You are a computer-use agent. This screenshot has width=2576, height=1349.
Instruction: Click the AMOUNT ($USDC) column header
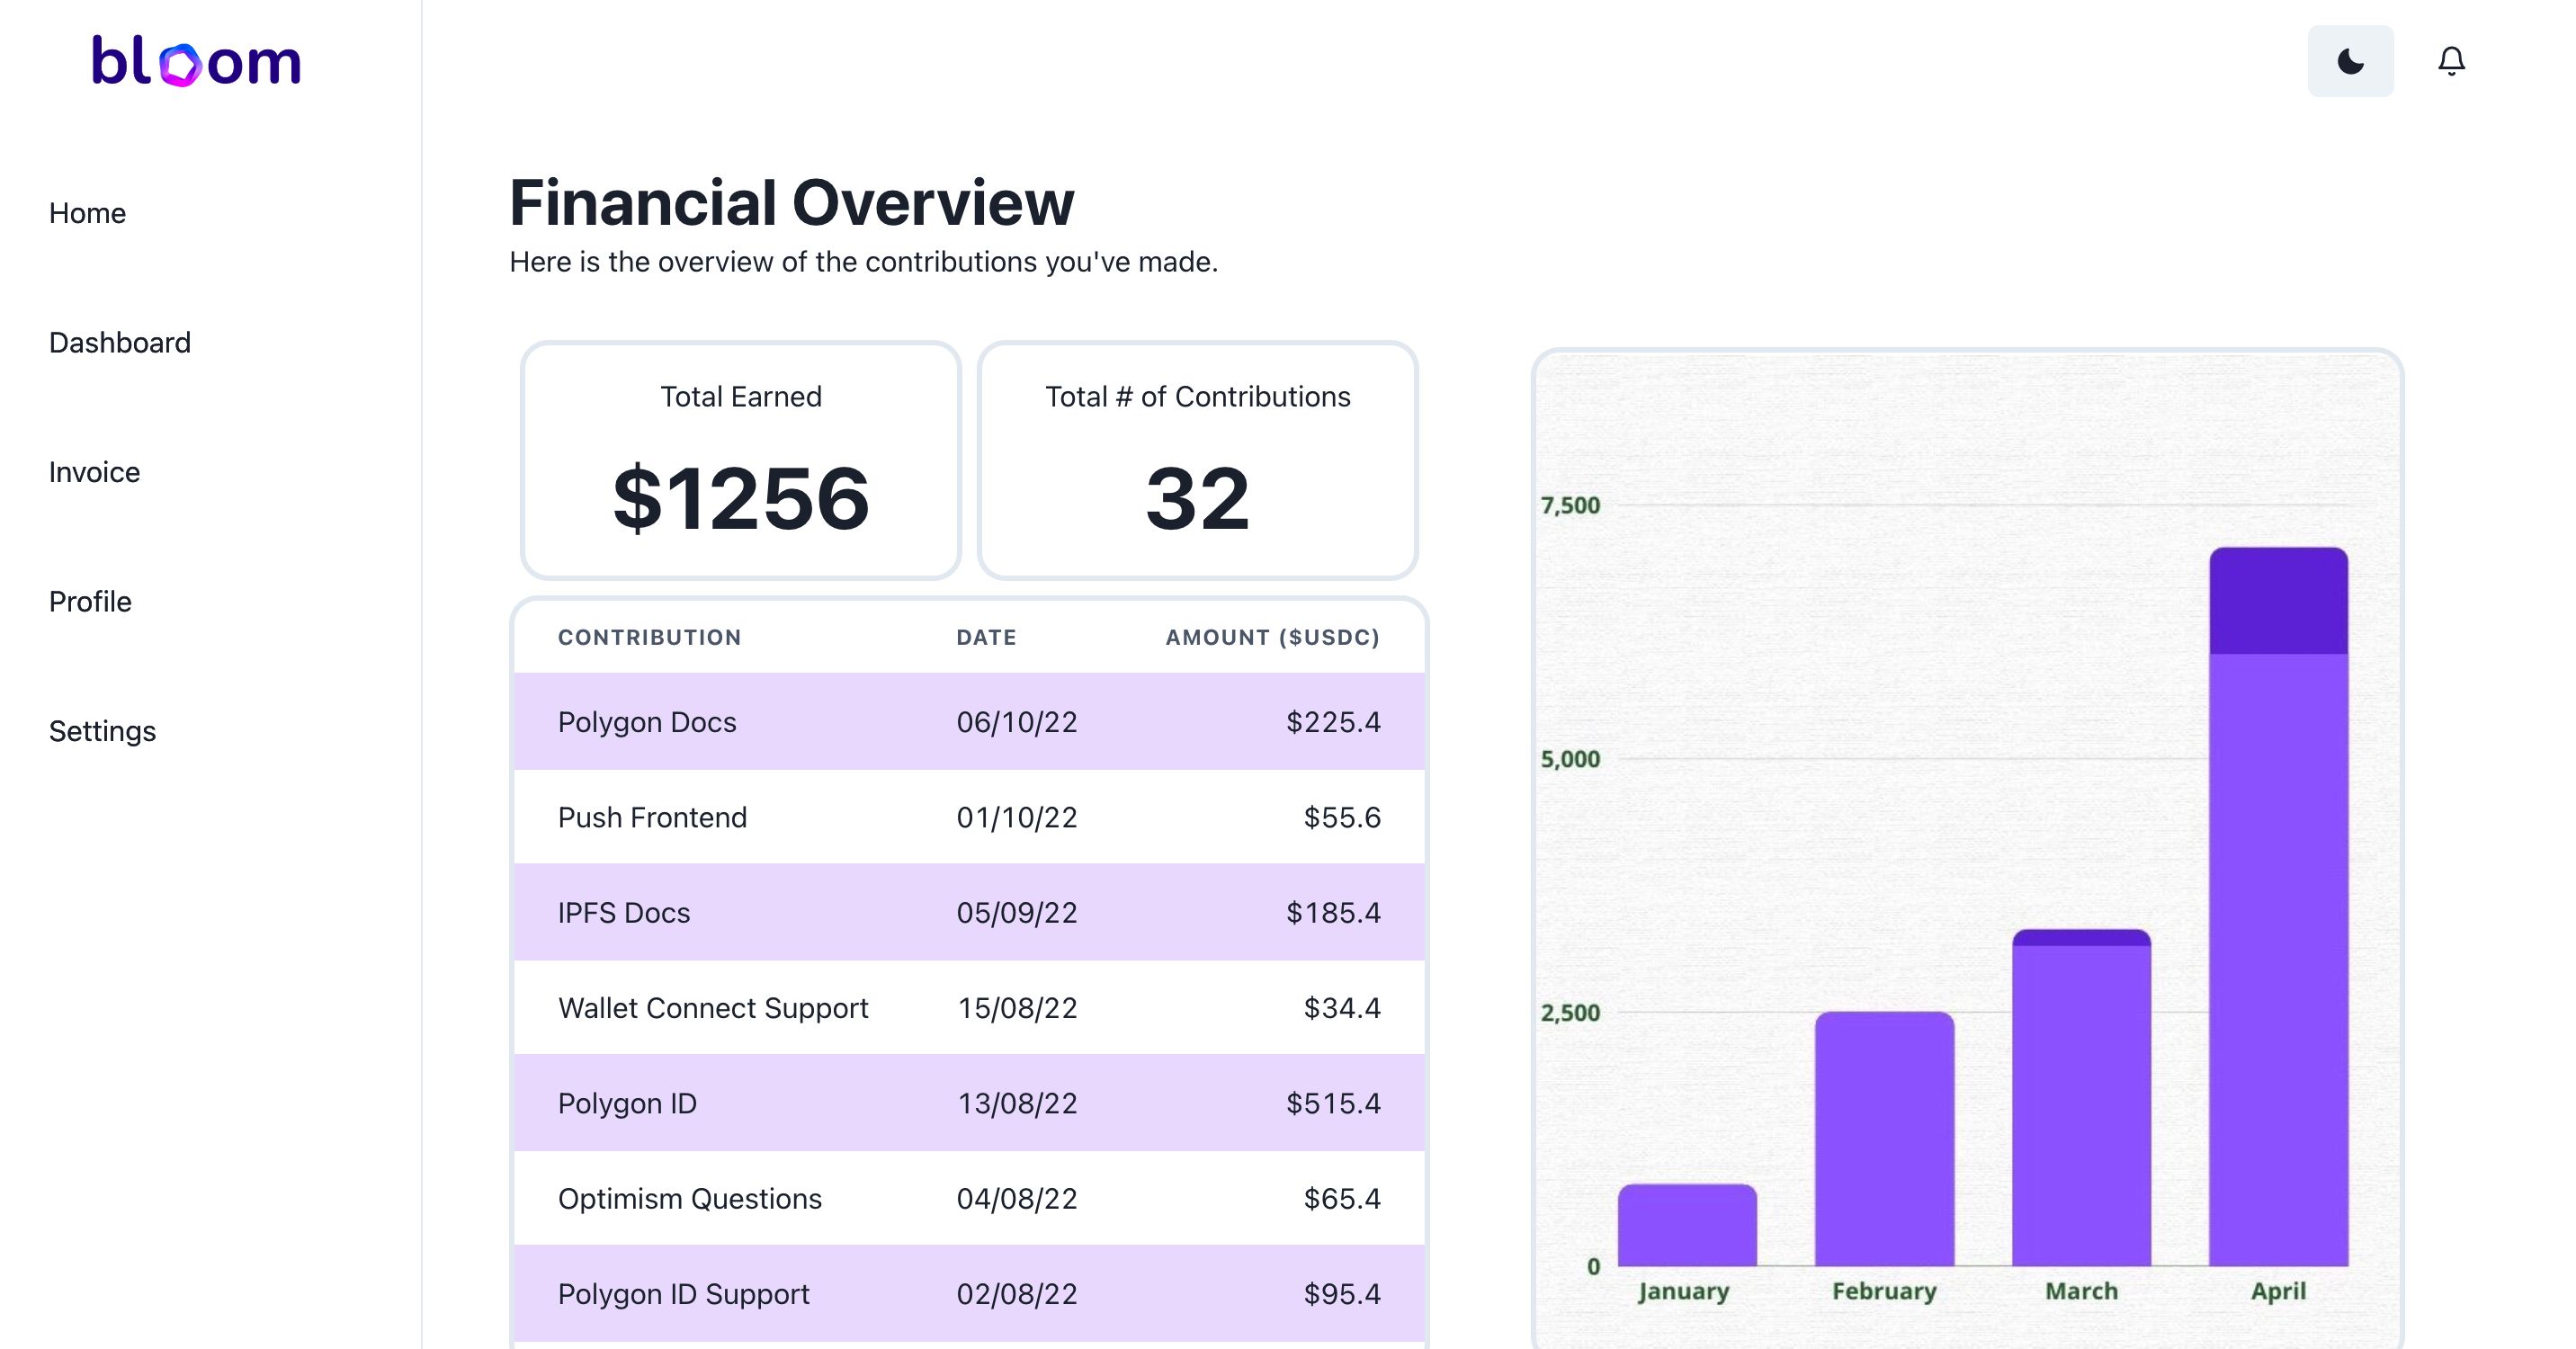(x=1273, y=637)
